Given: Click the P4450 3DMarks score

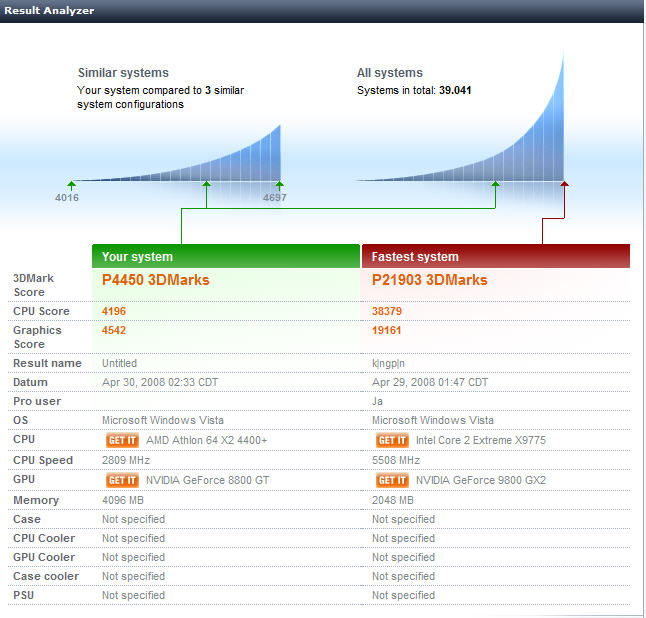Looking at the screenshot, I should point(155,280).
